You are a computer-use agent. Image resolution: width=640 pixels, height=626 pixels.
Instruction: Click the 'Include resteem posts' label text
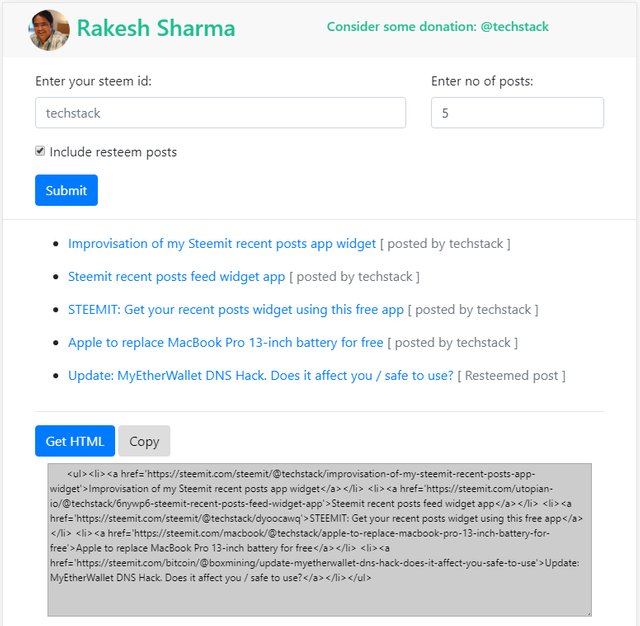tap(113, 152)
